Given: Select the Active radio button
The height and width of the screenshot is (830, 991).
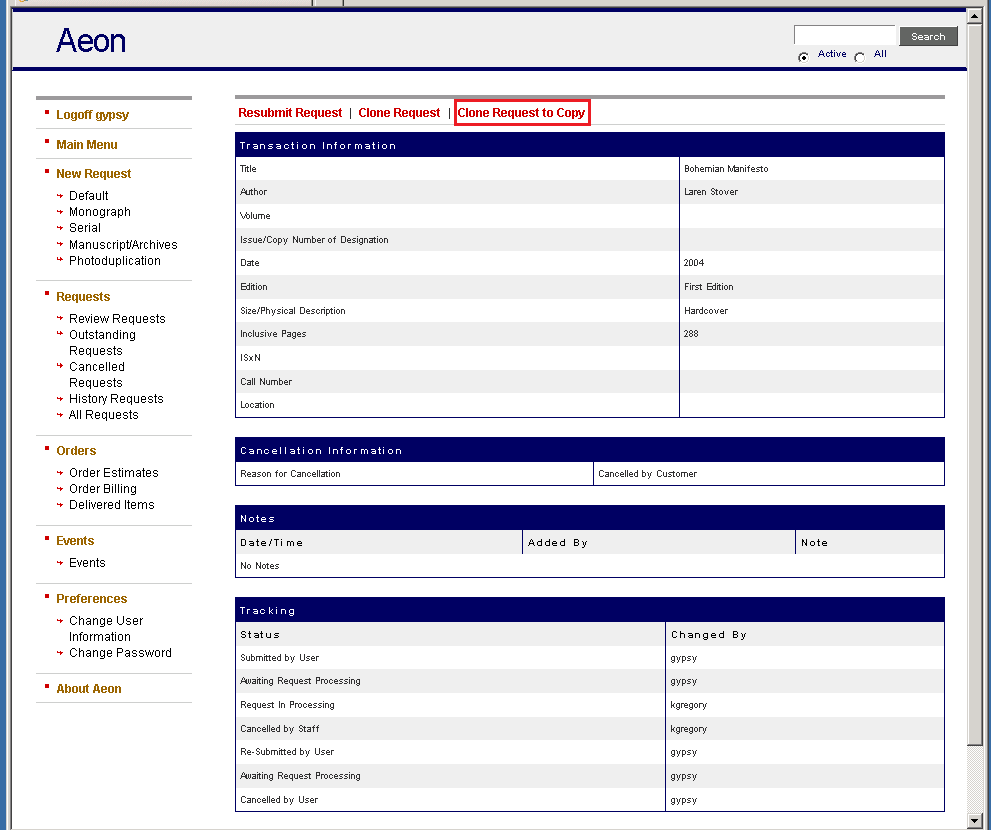Looking at the screenshot, I should 804,57.
